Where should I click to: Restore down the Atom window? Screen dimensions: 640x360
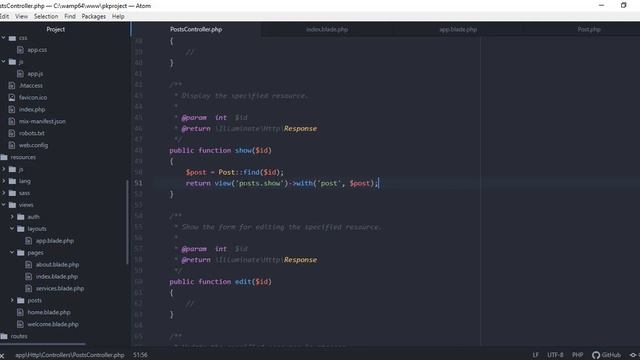tap(623, 5)
